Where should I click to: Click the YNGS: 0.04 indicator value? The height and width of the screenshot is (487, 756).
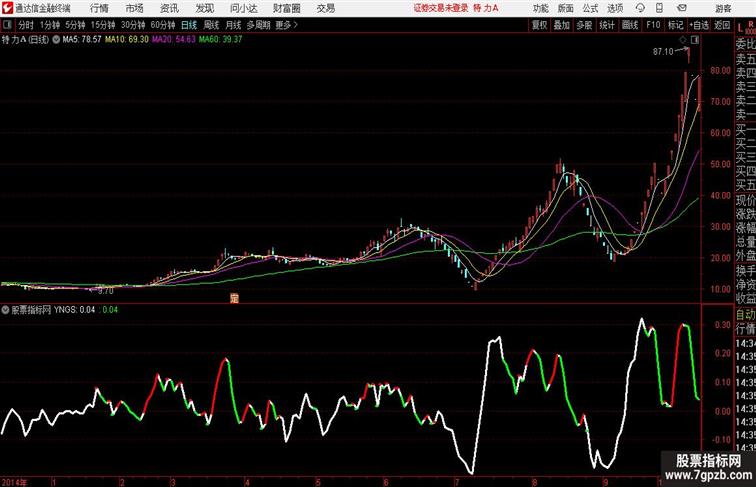(74, 310)
